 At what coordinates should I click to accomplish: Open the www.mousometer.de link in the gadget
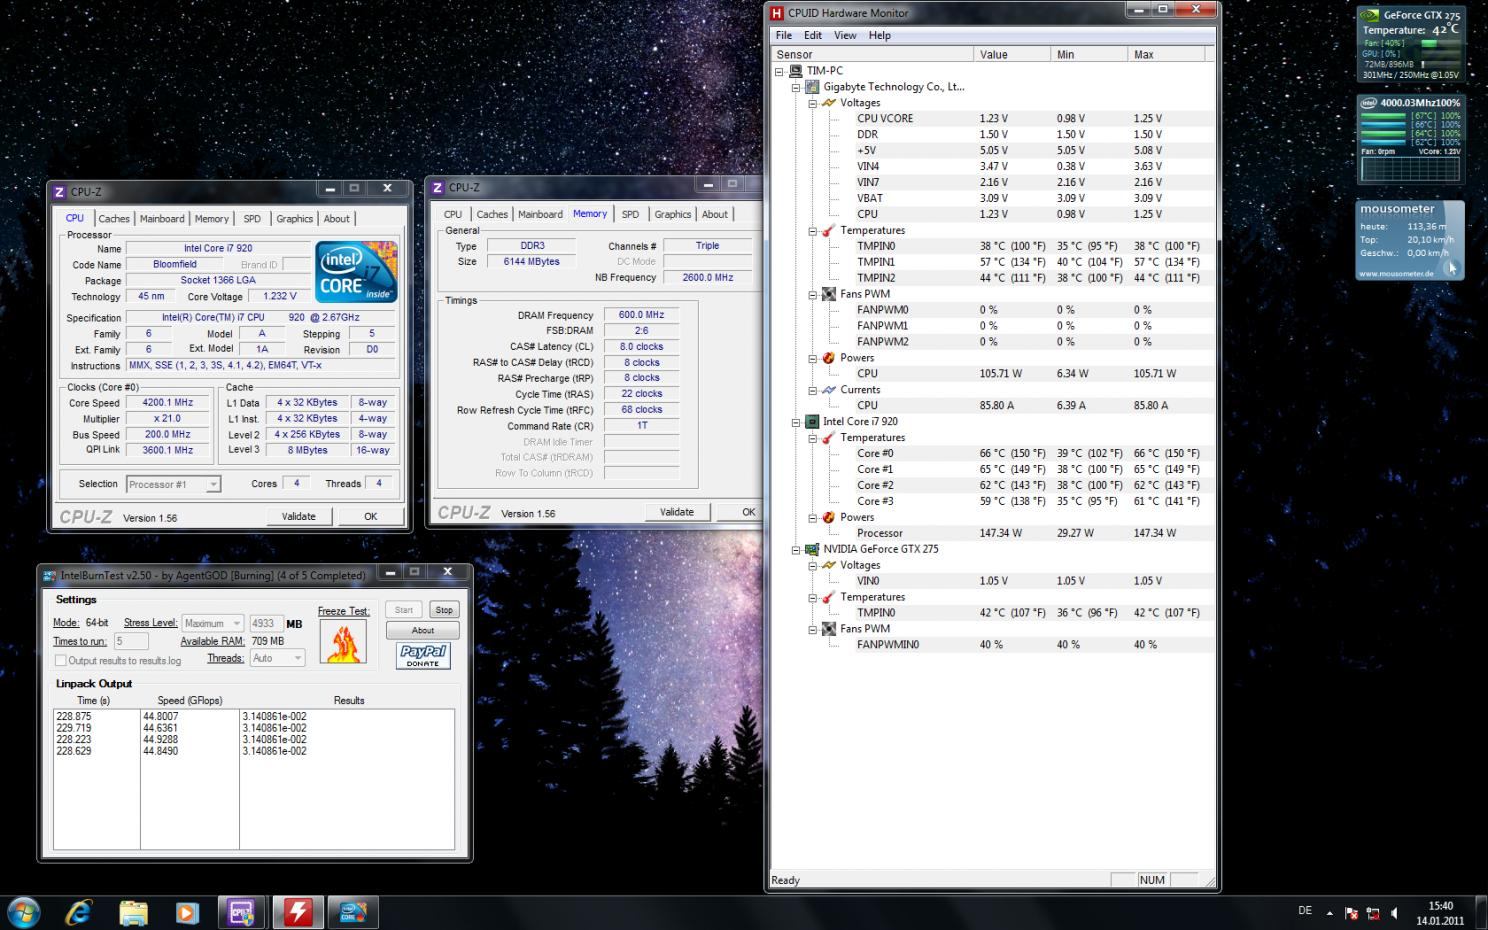point(1397,273)
